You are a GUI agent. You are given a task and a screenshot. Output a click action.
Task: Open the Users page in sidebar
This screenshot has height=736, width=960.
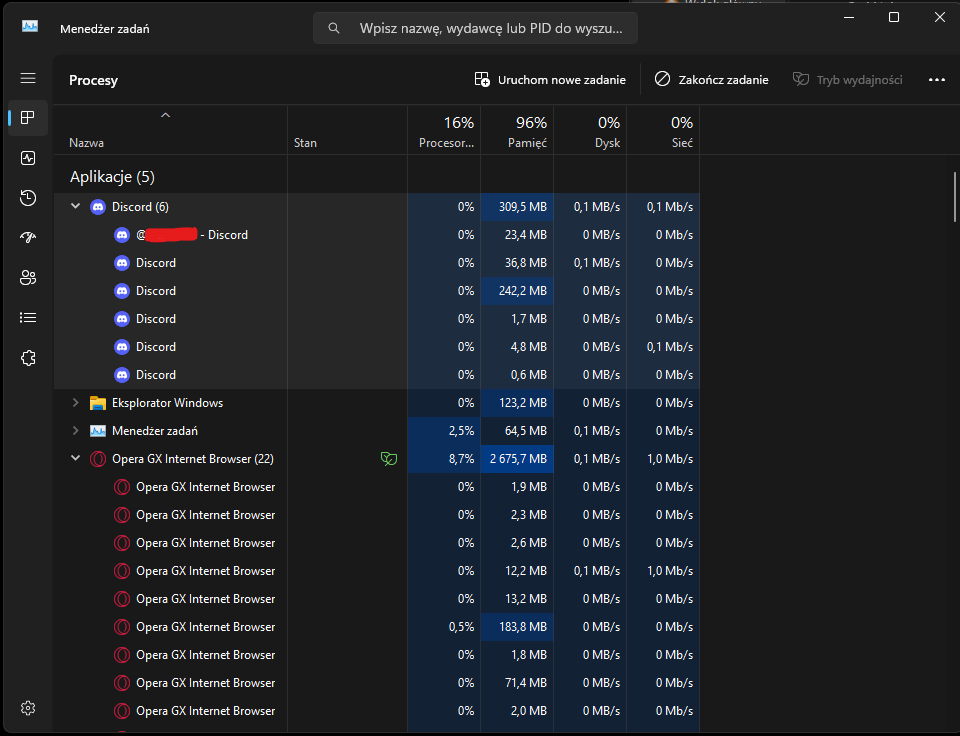pos(28,277)
